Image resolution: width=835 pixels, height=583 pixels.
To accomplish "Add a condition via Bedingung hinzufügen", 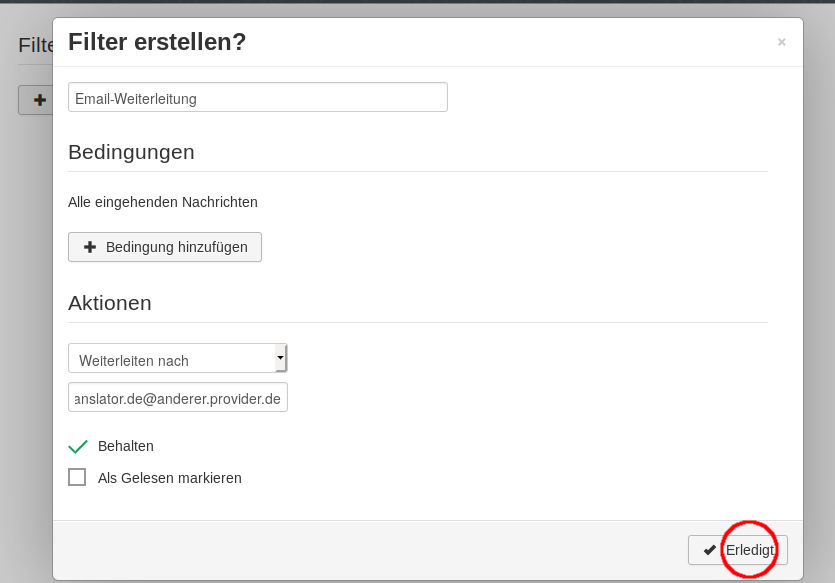I will 165,247.
